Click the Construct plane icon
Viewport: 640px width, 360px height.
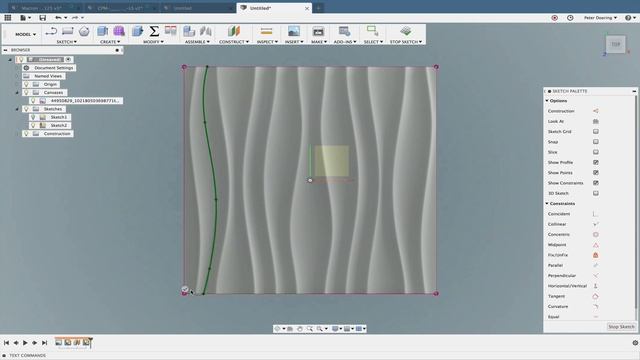(234, 31)
